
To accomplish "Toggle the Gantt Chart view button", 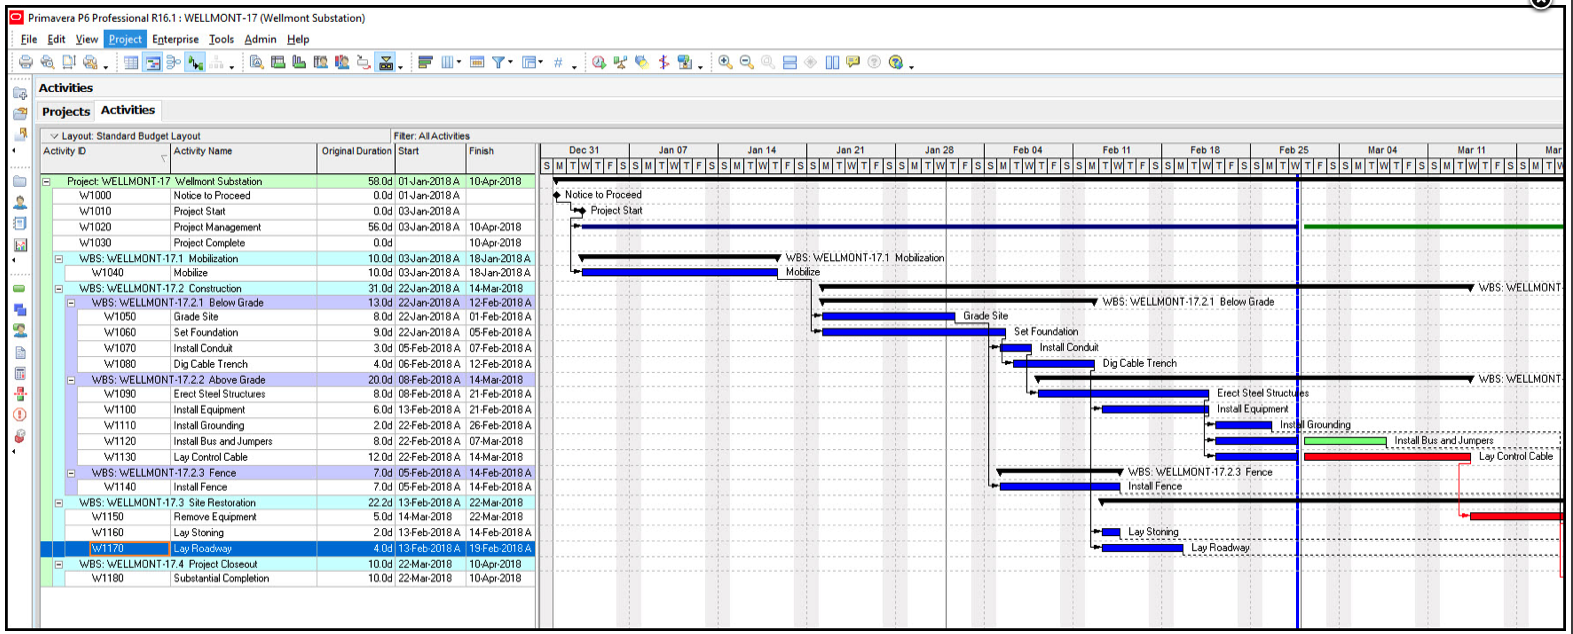I will coord(153,63).
